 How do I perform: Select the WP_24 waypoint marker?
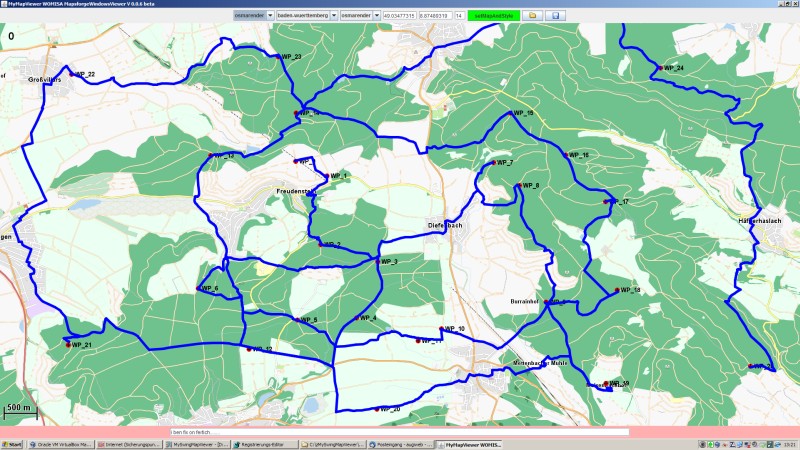660,68
